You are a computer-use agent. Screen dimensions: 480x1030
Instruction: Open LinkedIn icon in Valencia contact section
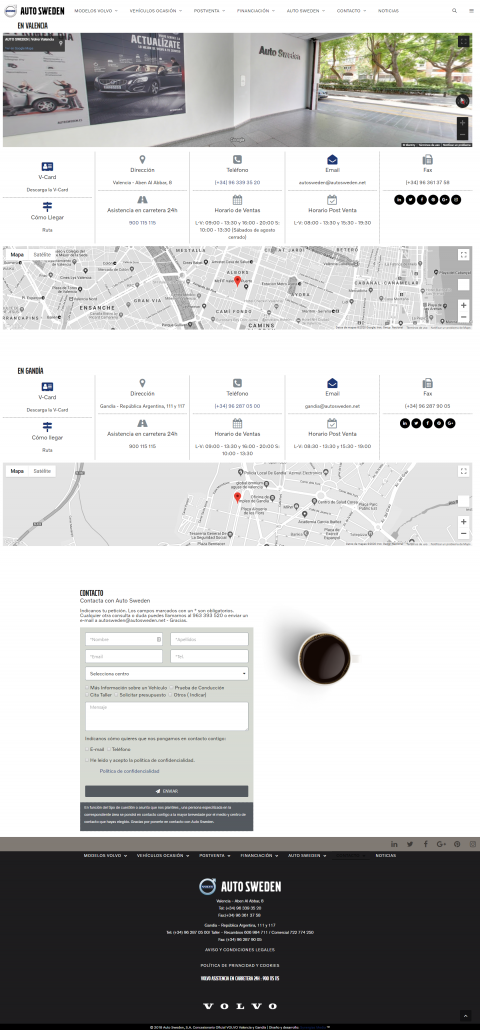tap(399, 200)
